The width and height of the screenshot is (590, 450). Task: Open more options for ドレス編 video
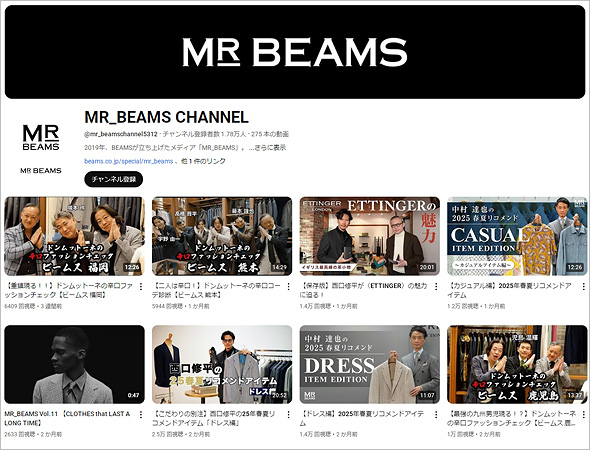(436, 415)
